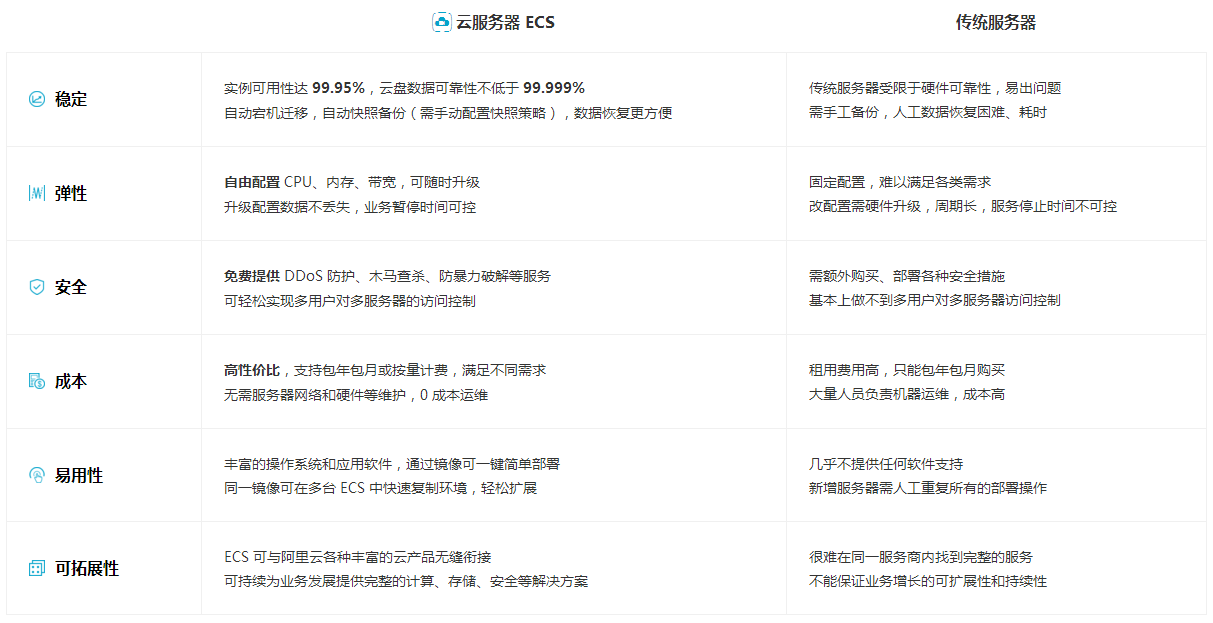Viewport: 1213px width, 623px height.
Task: Click the 易用性 row label
Action: [79, 475]
